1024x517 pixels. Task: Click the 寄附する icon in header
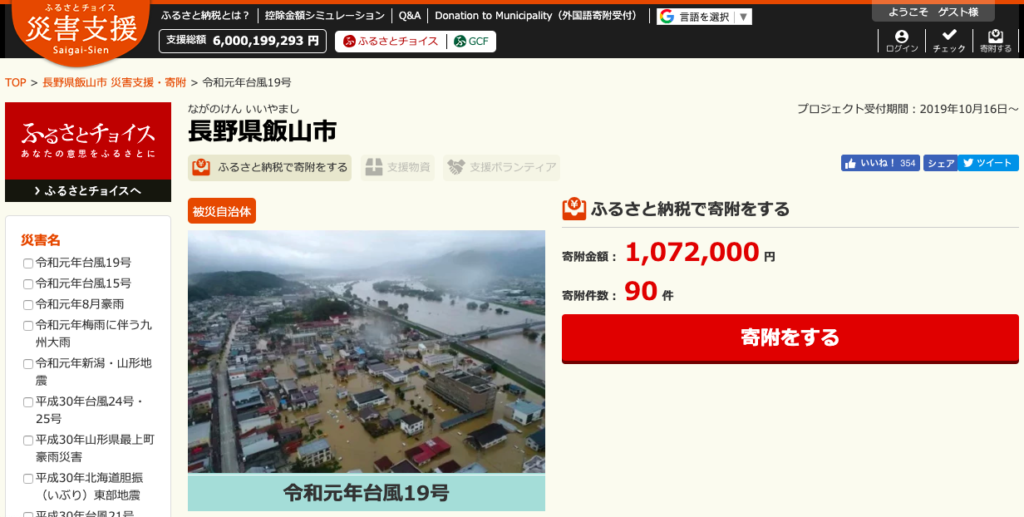[995, 40]
